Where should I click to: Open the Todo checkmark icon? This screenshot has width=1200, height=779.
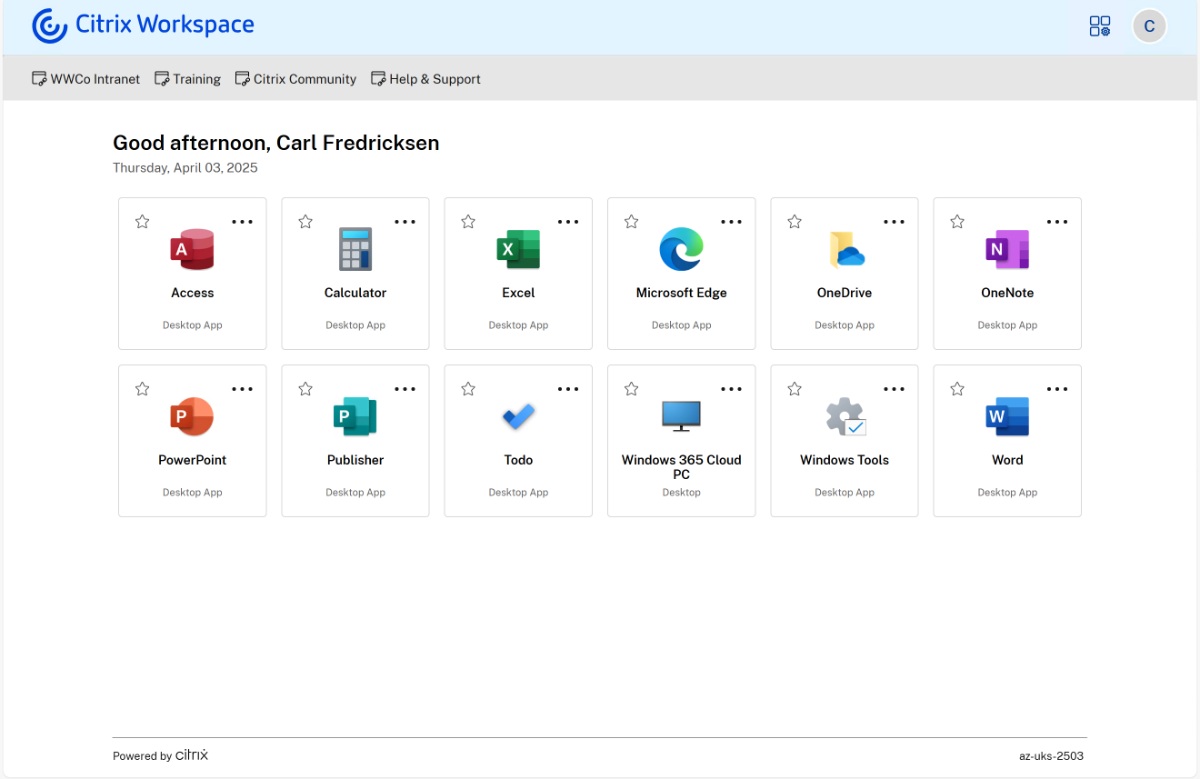(x=518, y=416)
